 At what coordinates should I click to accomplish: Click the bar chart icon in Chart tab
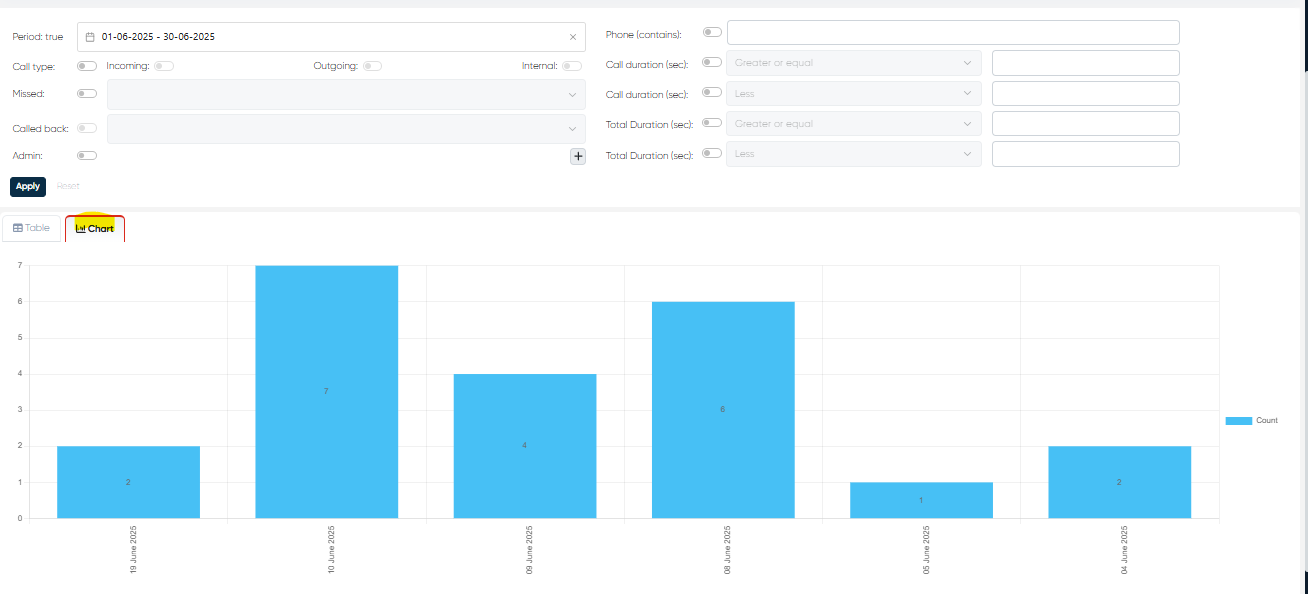coord(81,229)
